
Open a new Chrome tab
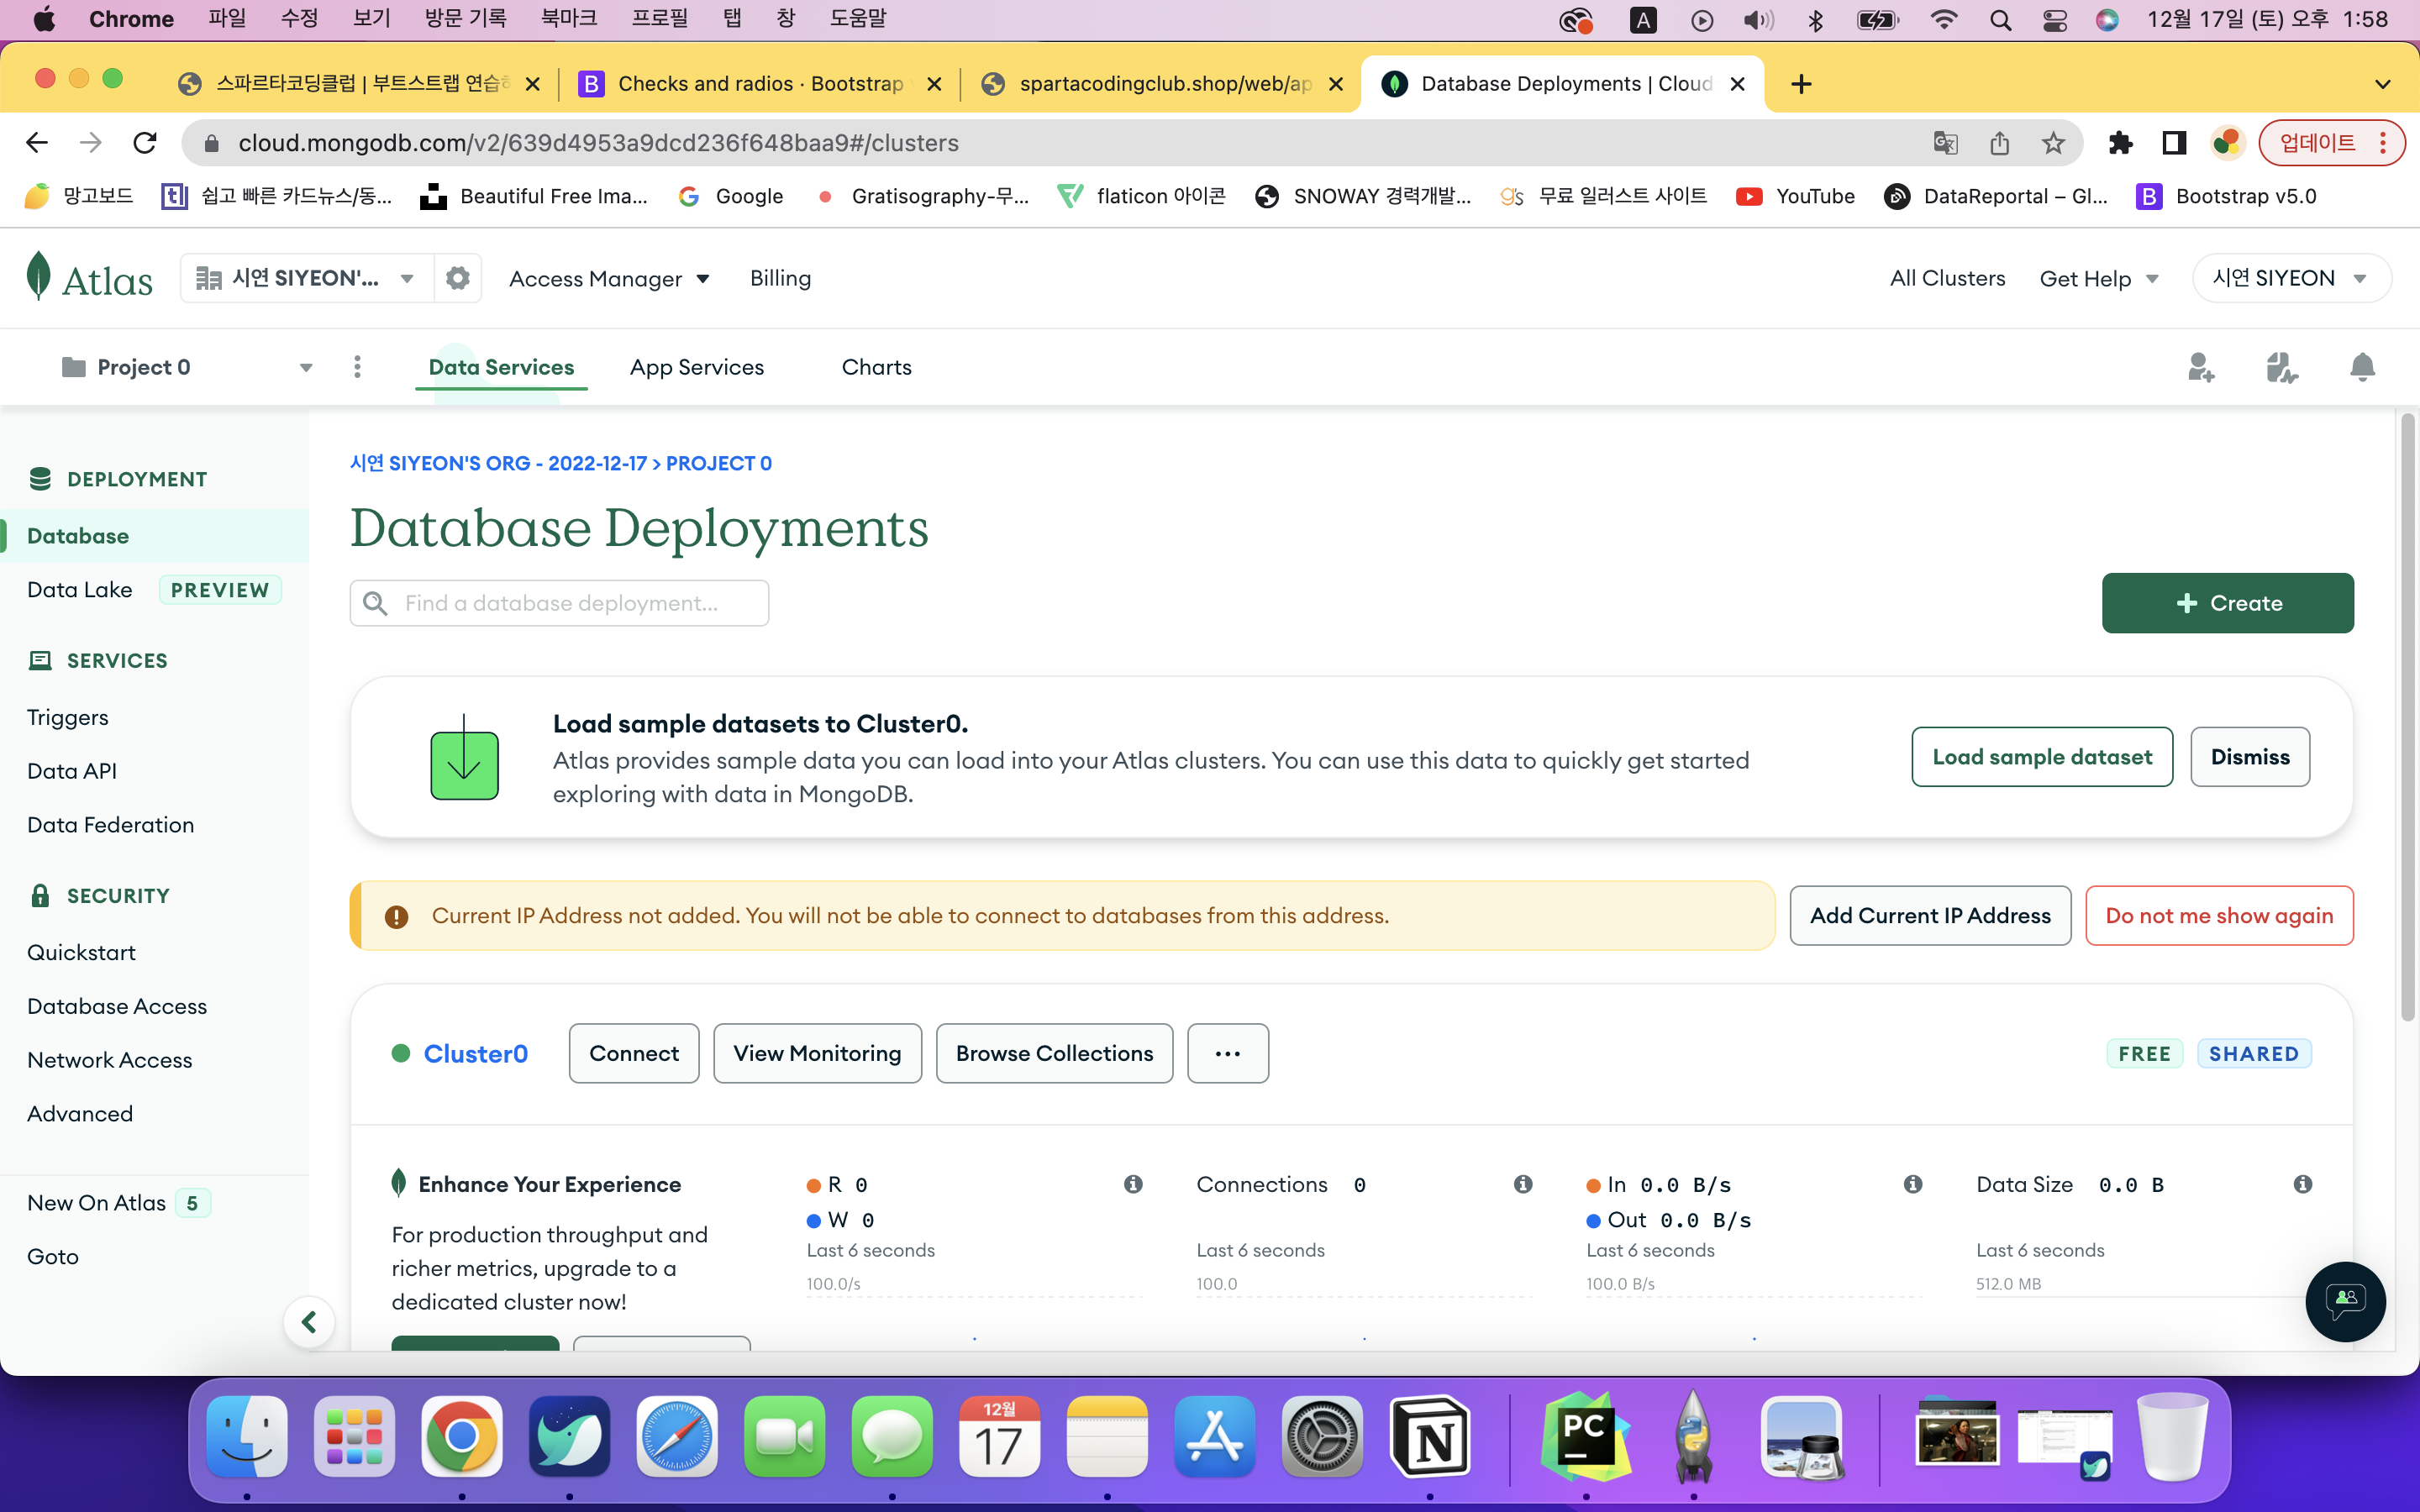(1801, 84)
